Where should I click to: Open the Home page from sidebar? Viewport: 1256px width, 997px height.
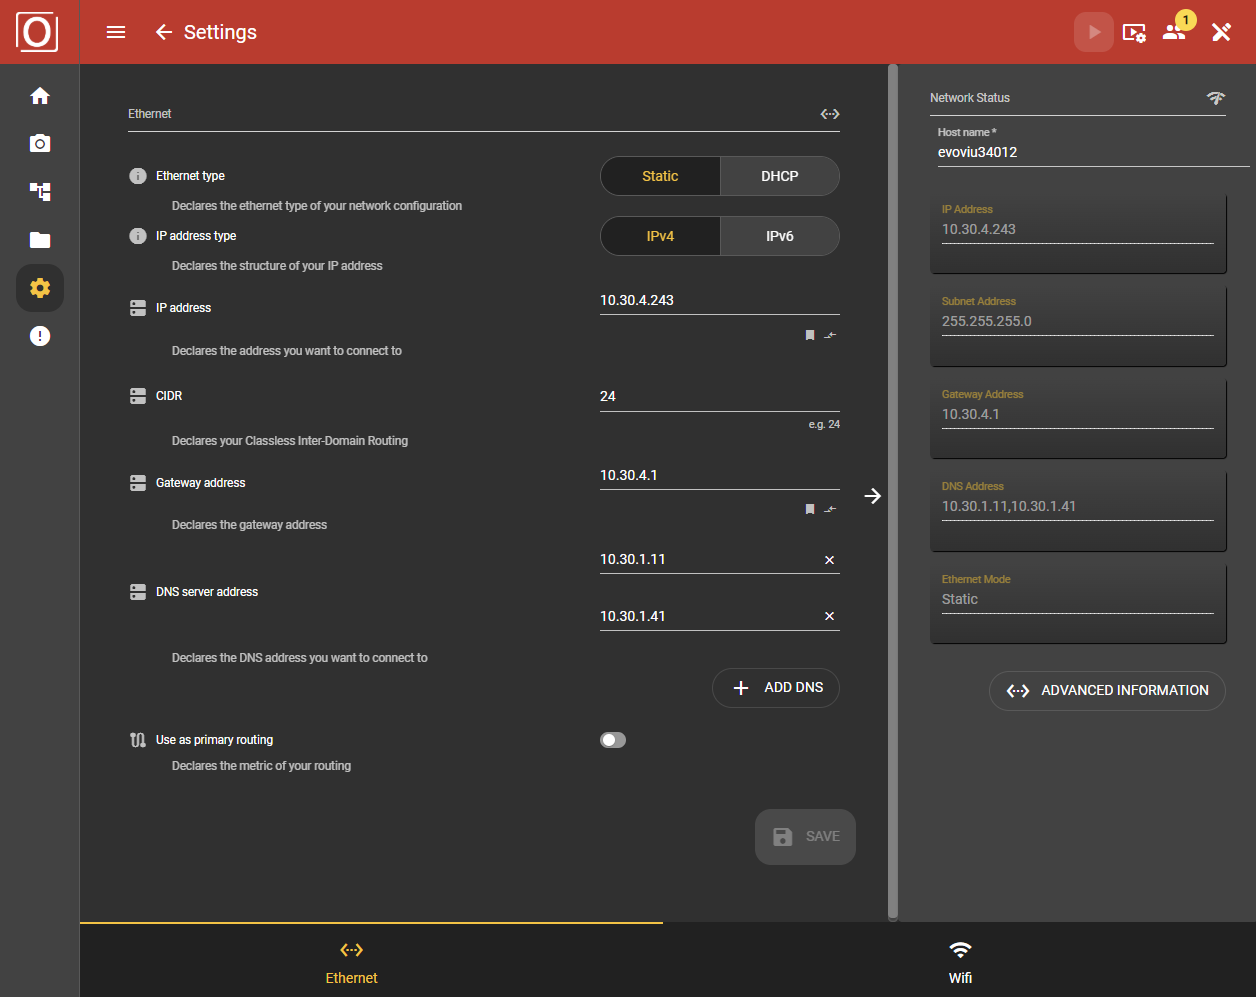pos(40,96)
